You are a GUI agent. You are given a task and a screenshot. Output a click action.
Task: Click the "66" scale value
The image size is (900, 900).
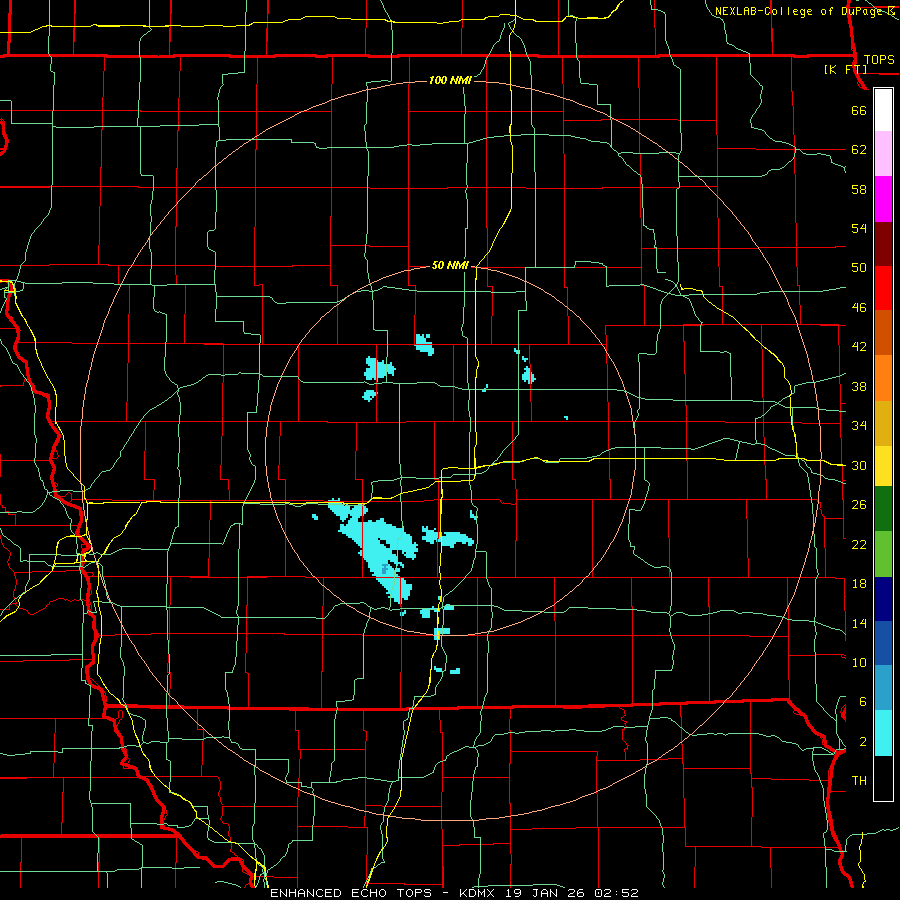pos(859,111)
